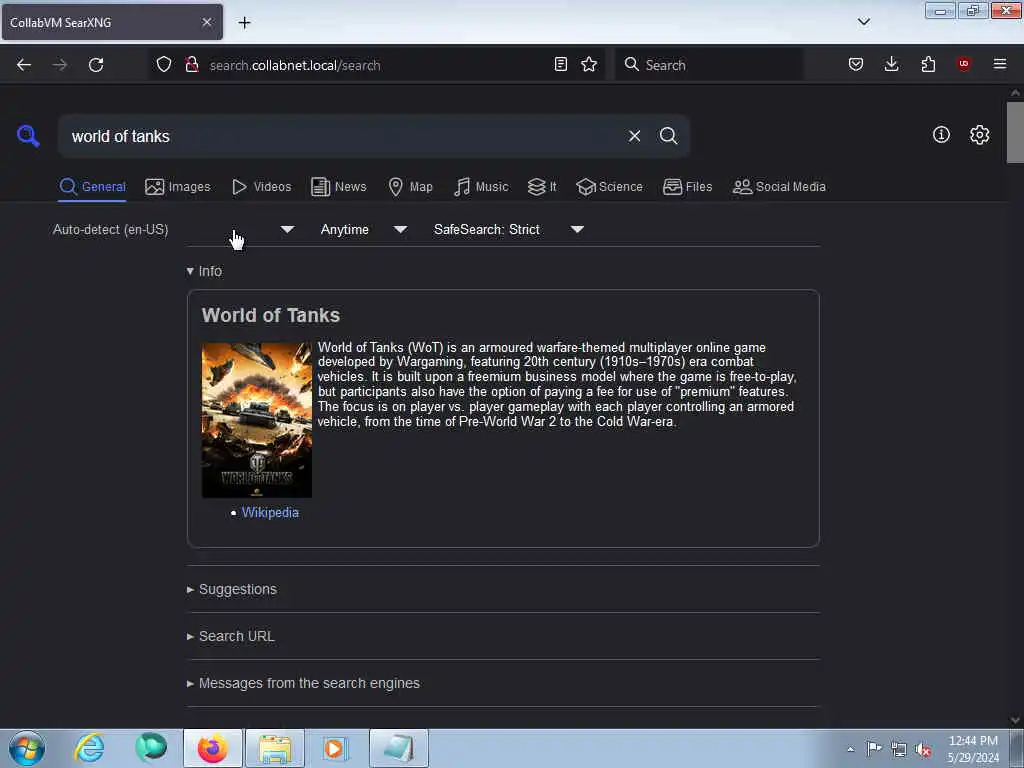
Task: Open the uBlock Origin extension icon
Action: coord(963,64)
